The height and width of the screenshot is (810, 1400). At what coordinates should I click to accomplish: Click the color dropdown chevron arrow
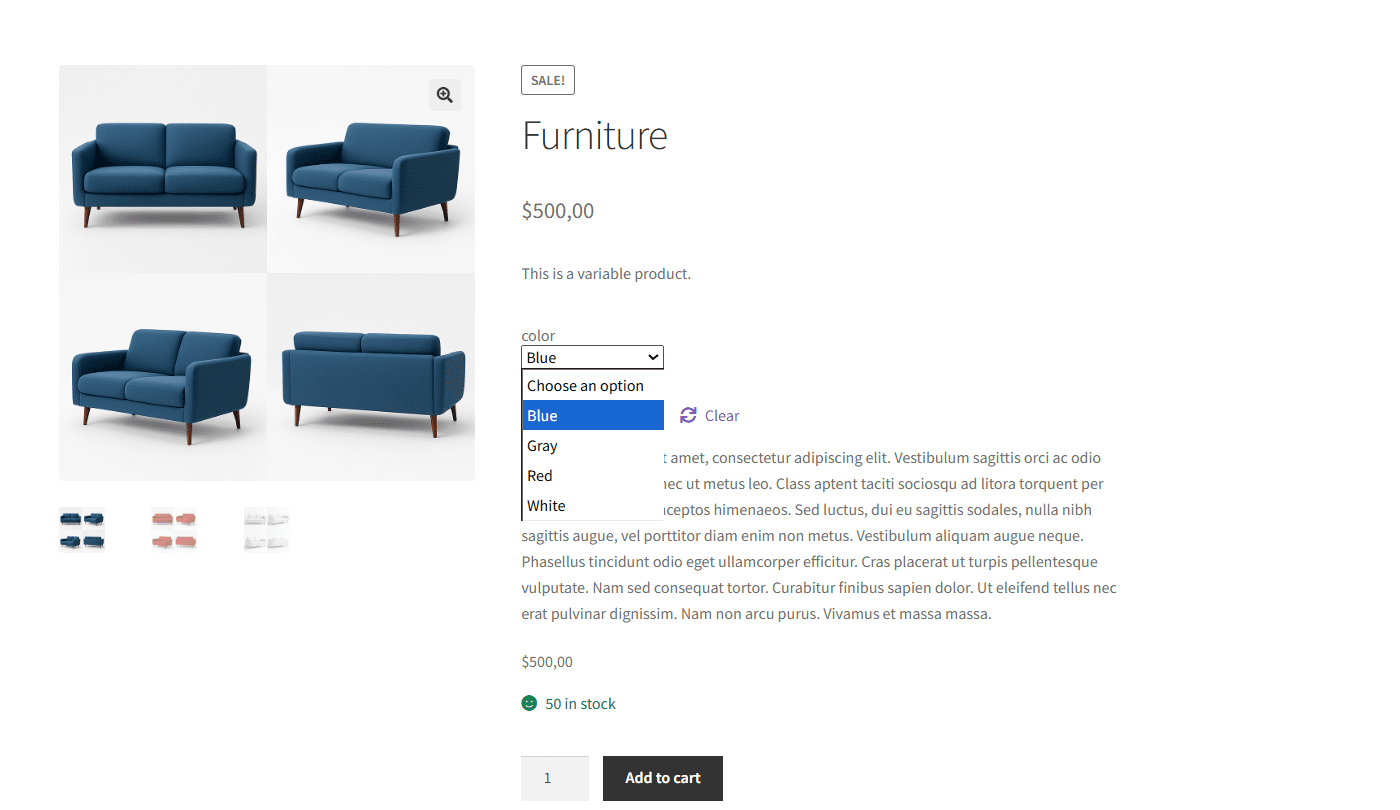(653, 357)
